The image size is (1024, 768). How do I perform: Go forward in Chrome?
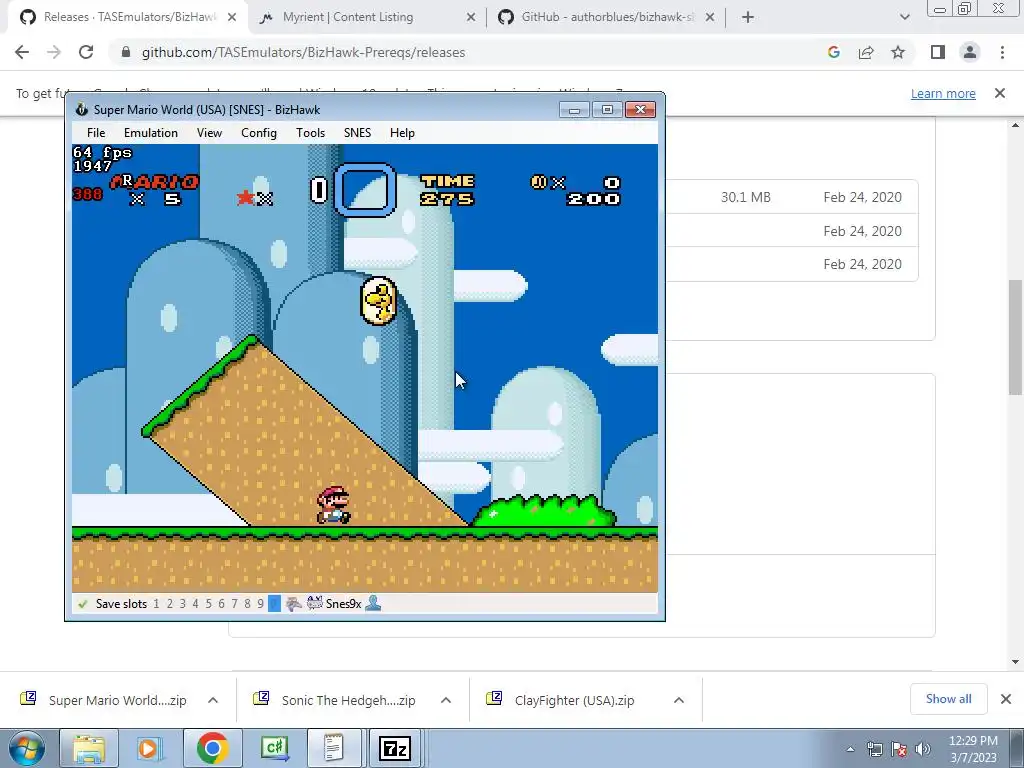[x=54, y=52]
